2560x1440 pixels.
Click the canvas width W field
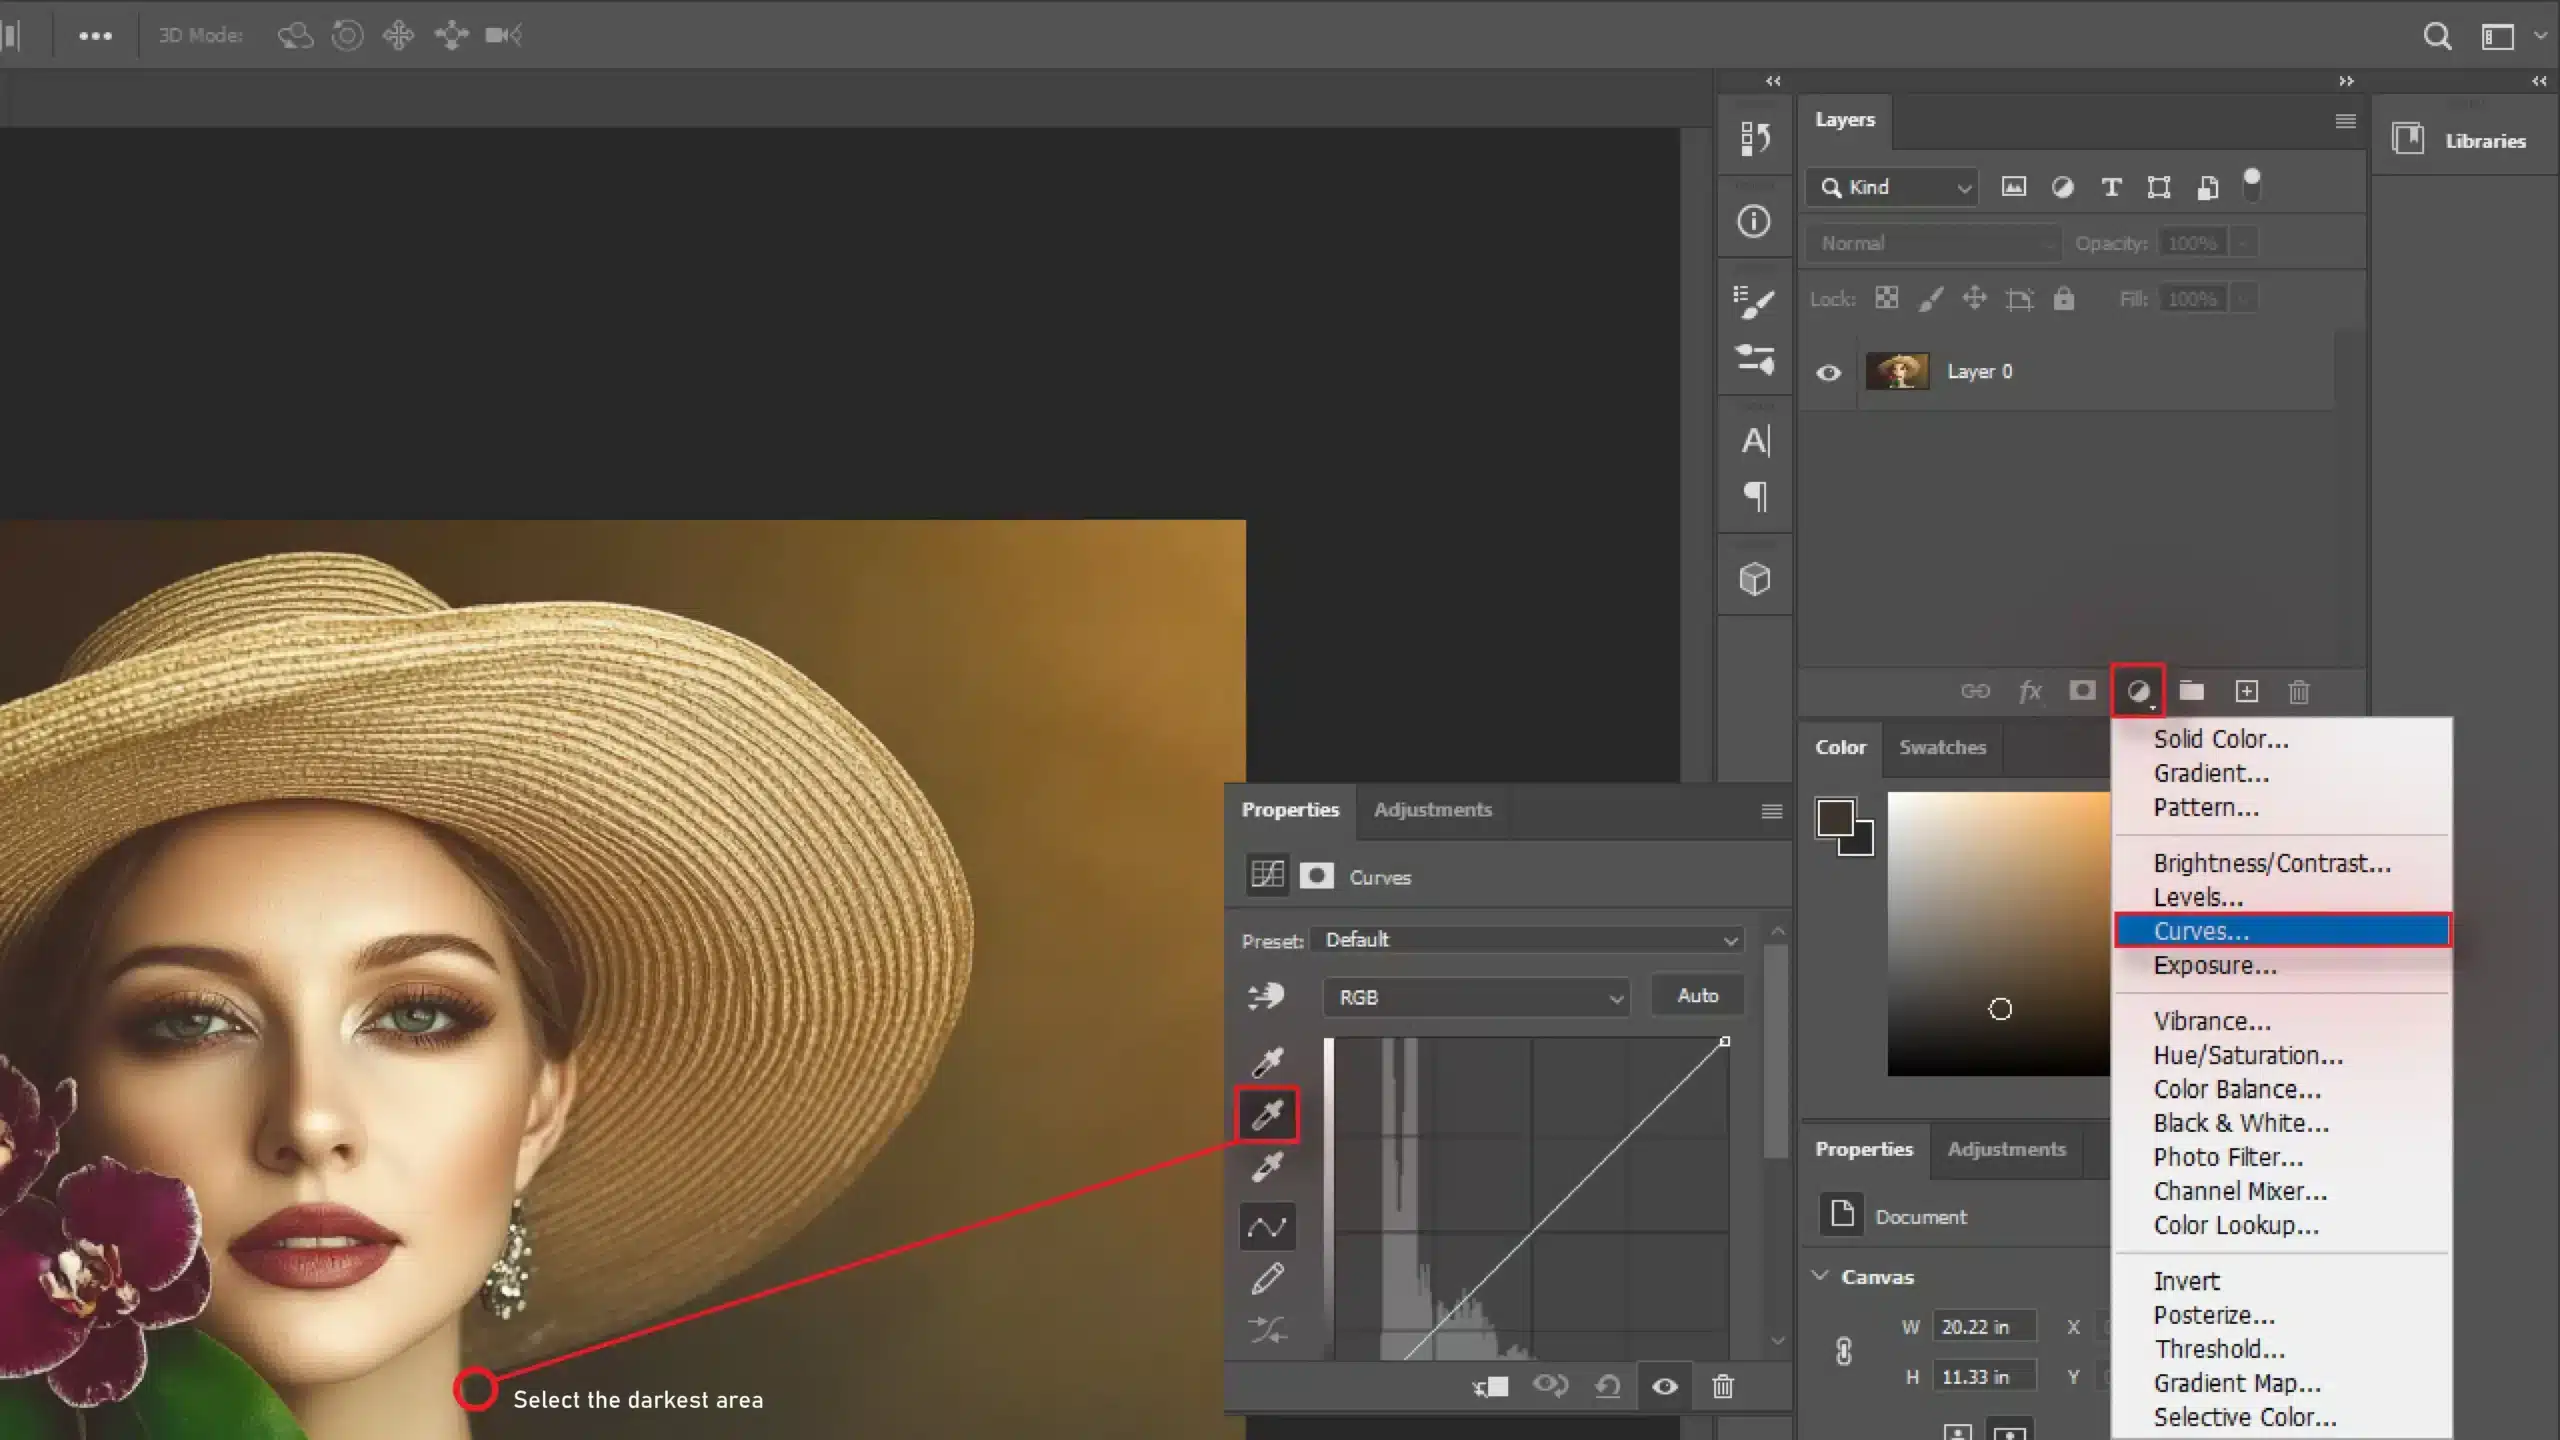point(1983,1327)
